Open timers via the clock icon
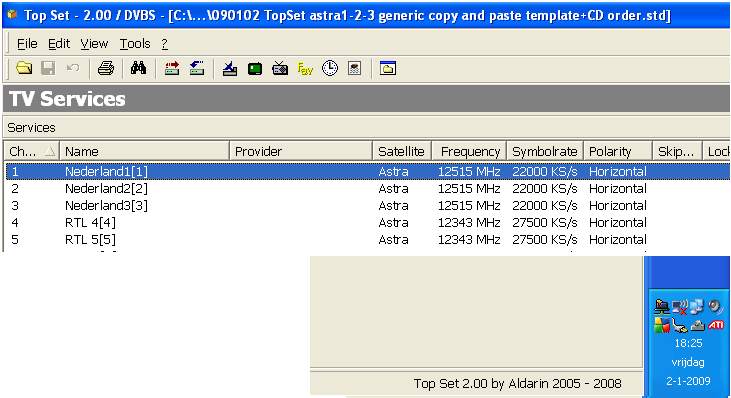 330,69
